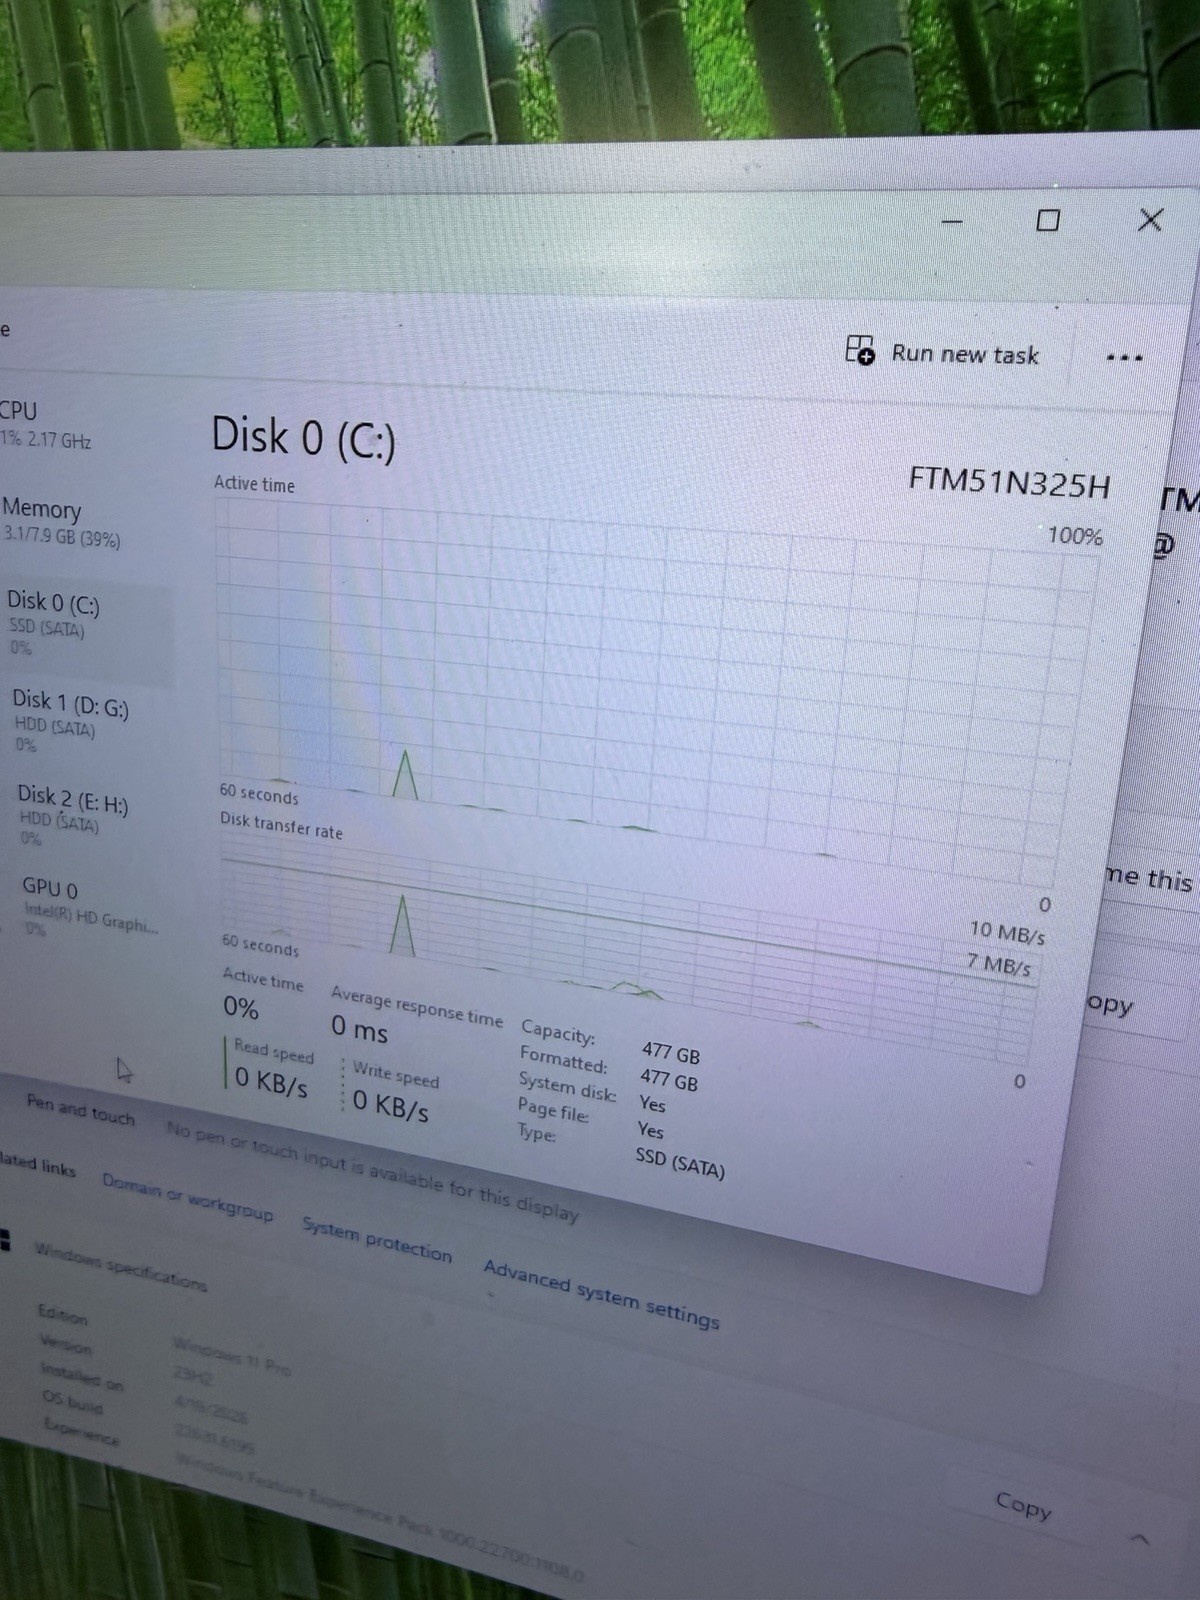Open Domain or workgroup link in Settings
Screen dimensions: 1200x1600
point(187,1196)
